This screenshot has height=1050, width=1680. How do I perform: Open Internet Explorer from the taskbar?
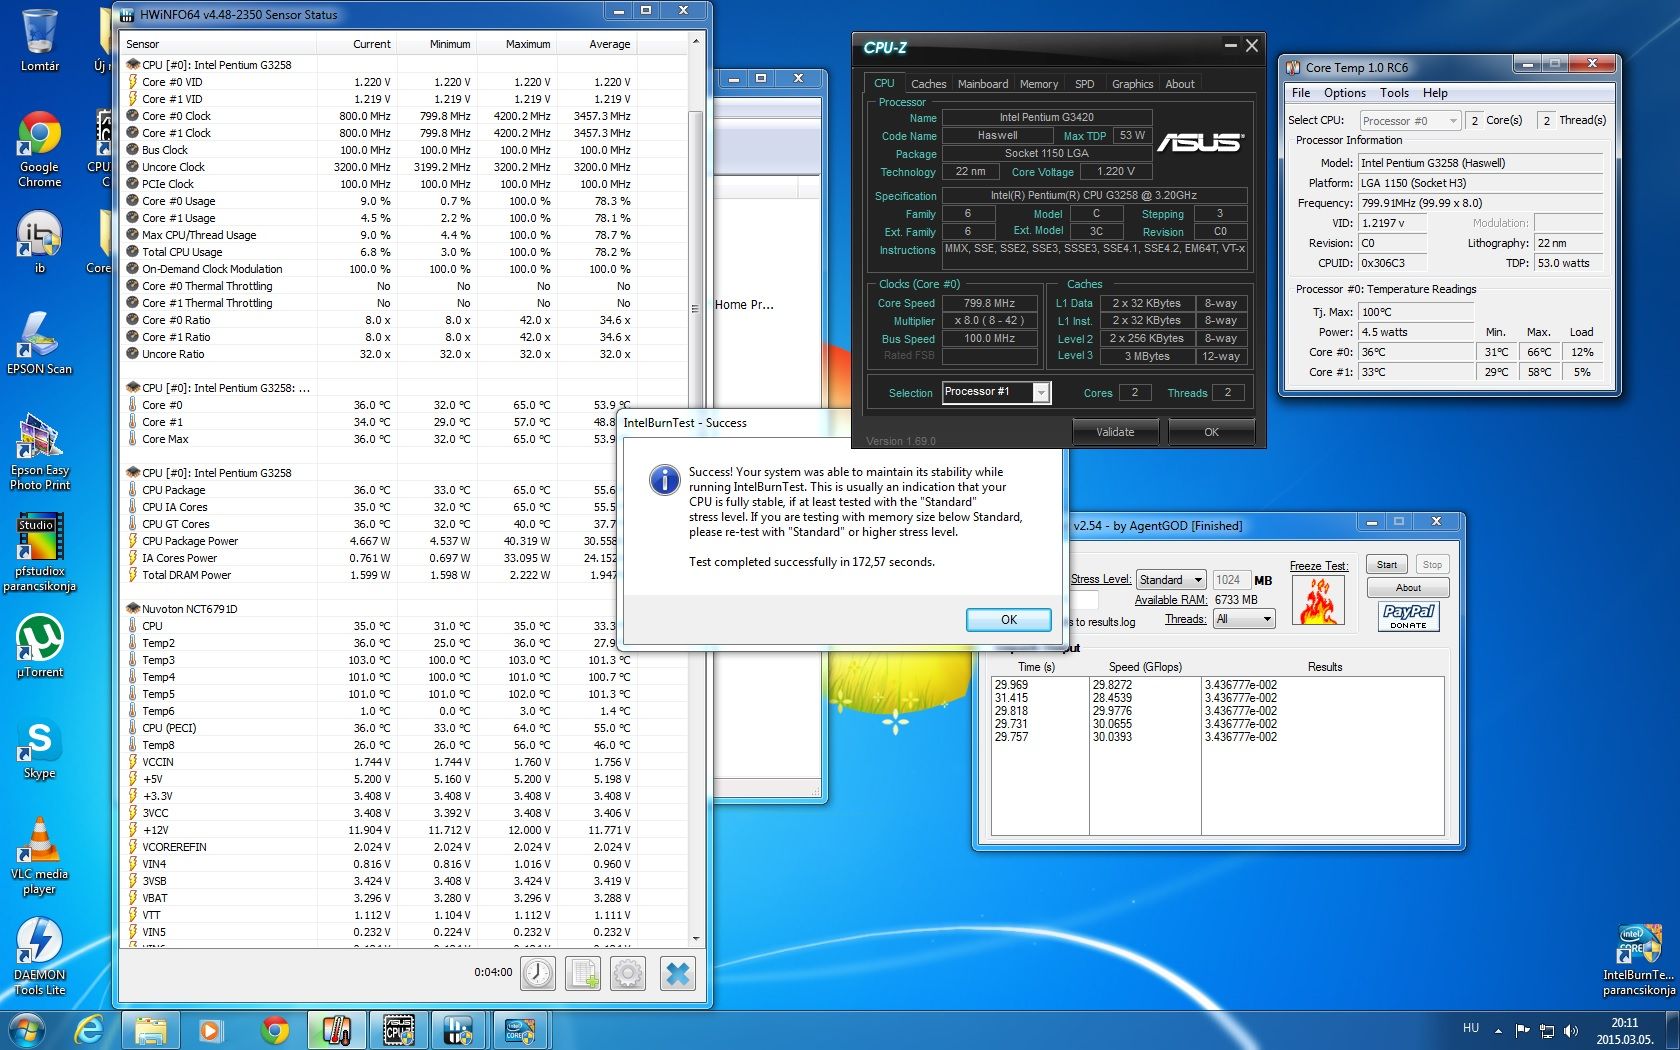point(89,1030)
